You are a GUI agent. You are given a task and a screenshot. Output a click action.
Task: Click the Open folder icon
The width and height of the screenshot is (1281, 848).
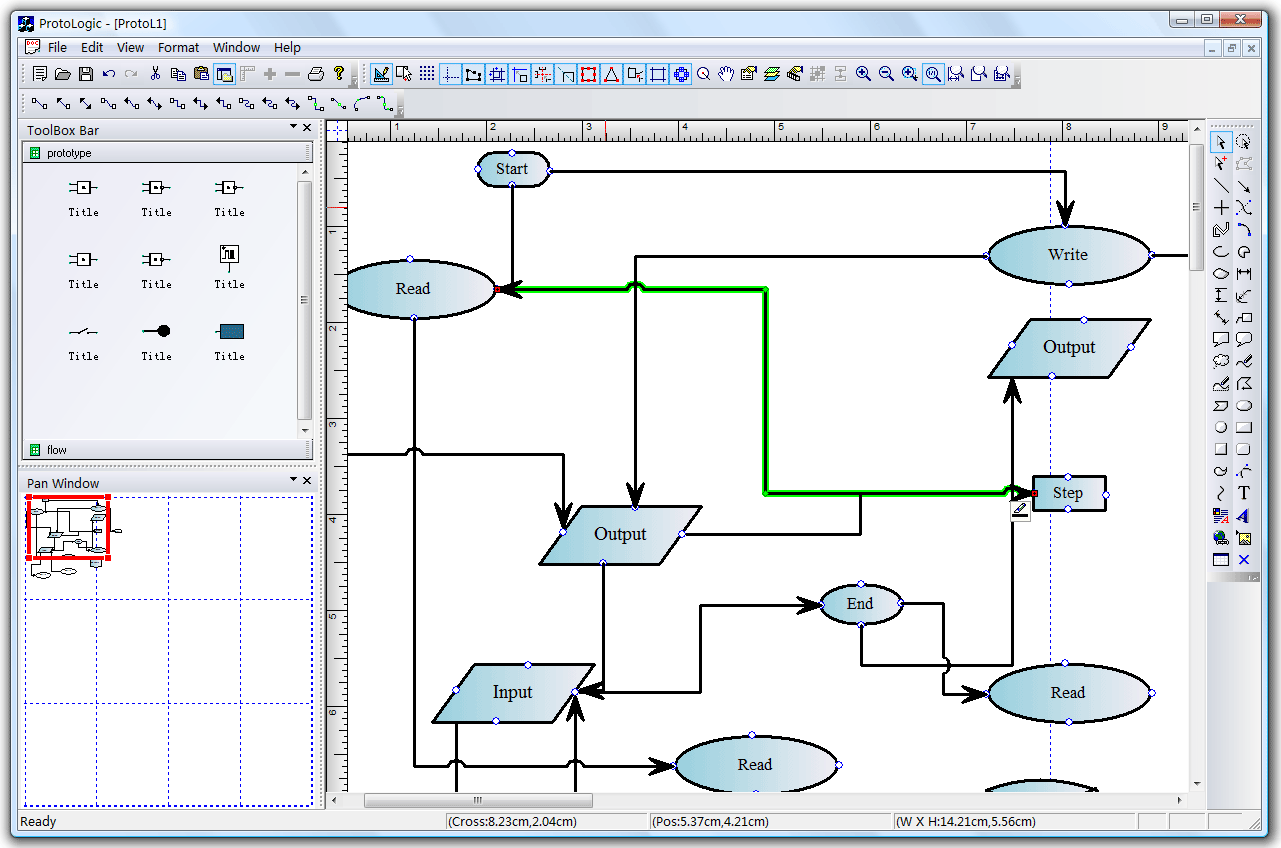63,74
